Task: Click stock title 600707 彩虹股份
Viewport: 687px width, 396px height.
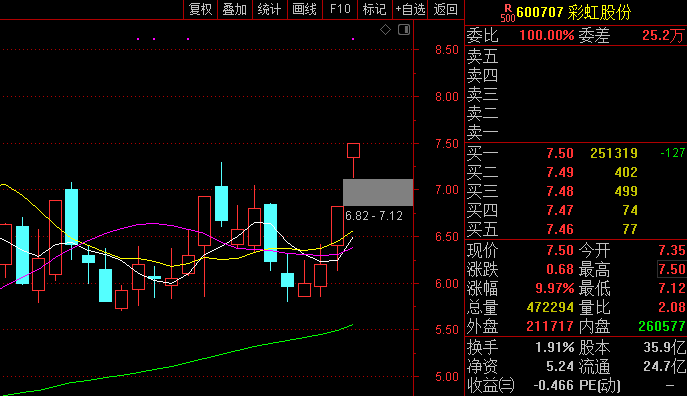Action: (574, 12)
